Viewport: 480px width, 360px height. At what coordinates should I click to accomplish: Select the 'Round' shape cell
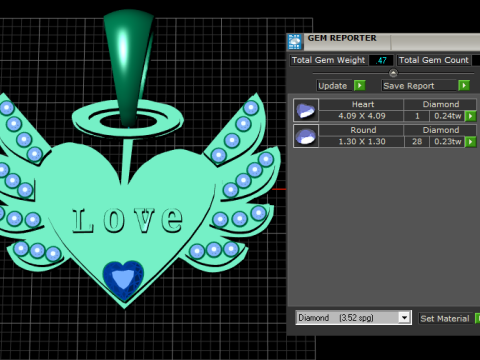pos(361,130)
